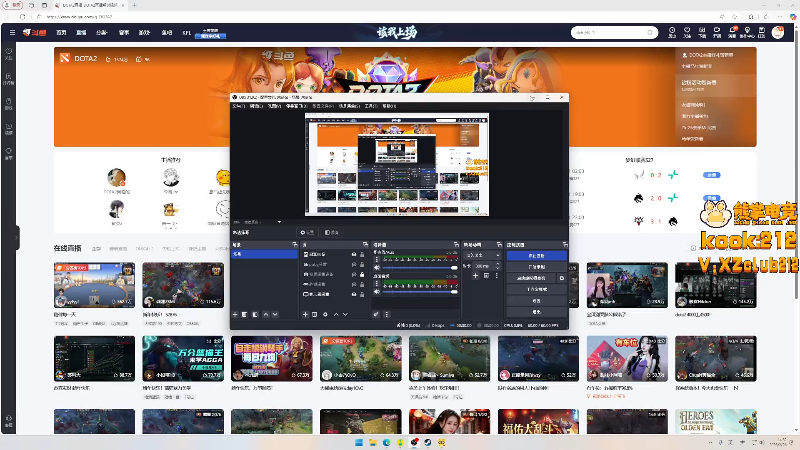
Task: Move scene up arrow in OBS Scenes dock
Action: [x=265, y=315]
